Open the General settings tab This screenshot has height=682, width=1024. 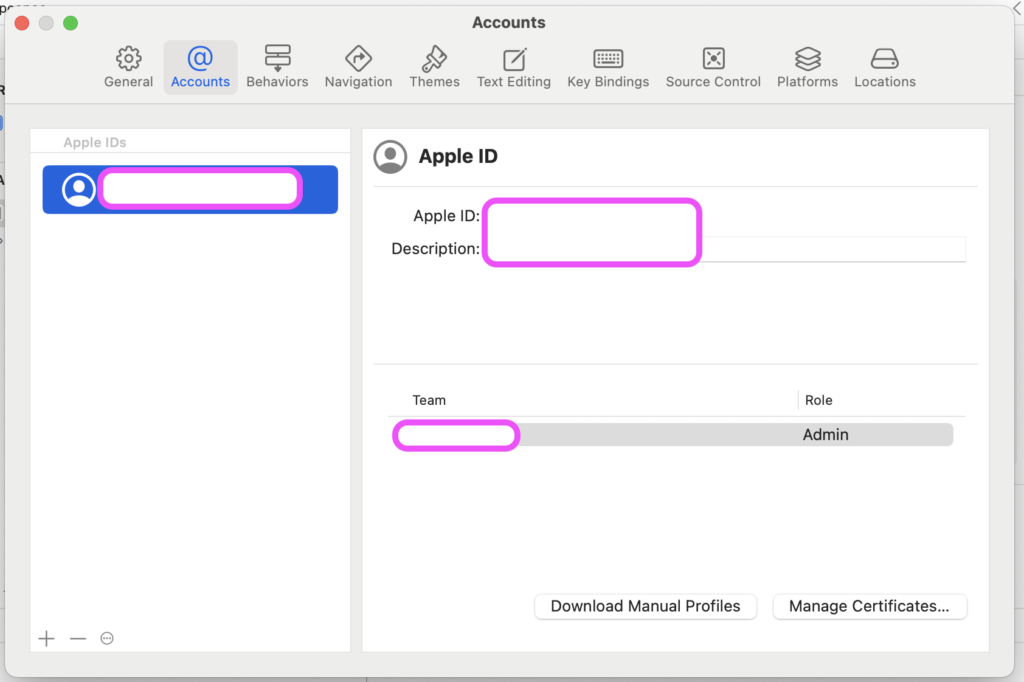pos(129,67)
